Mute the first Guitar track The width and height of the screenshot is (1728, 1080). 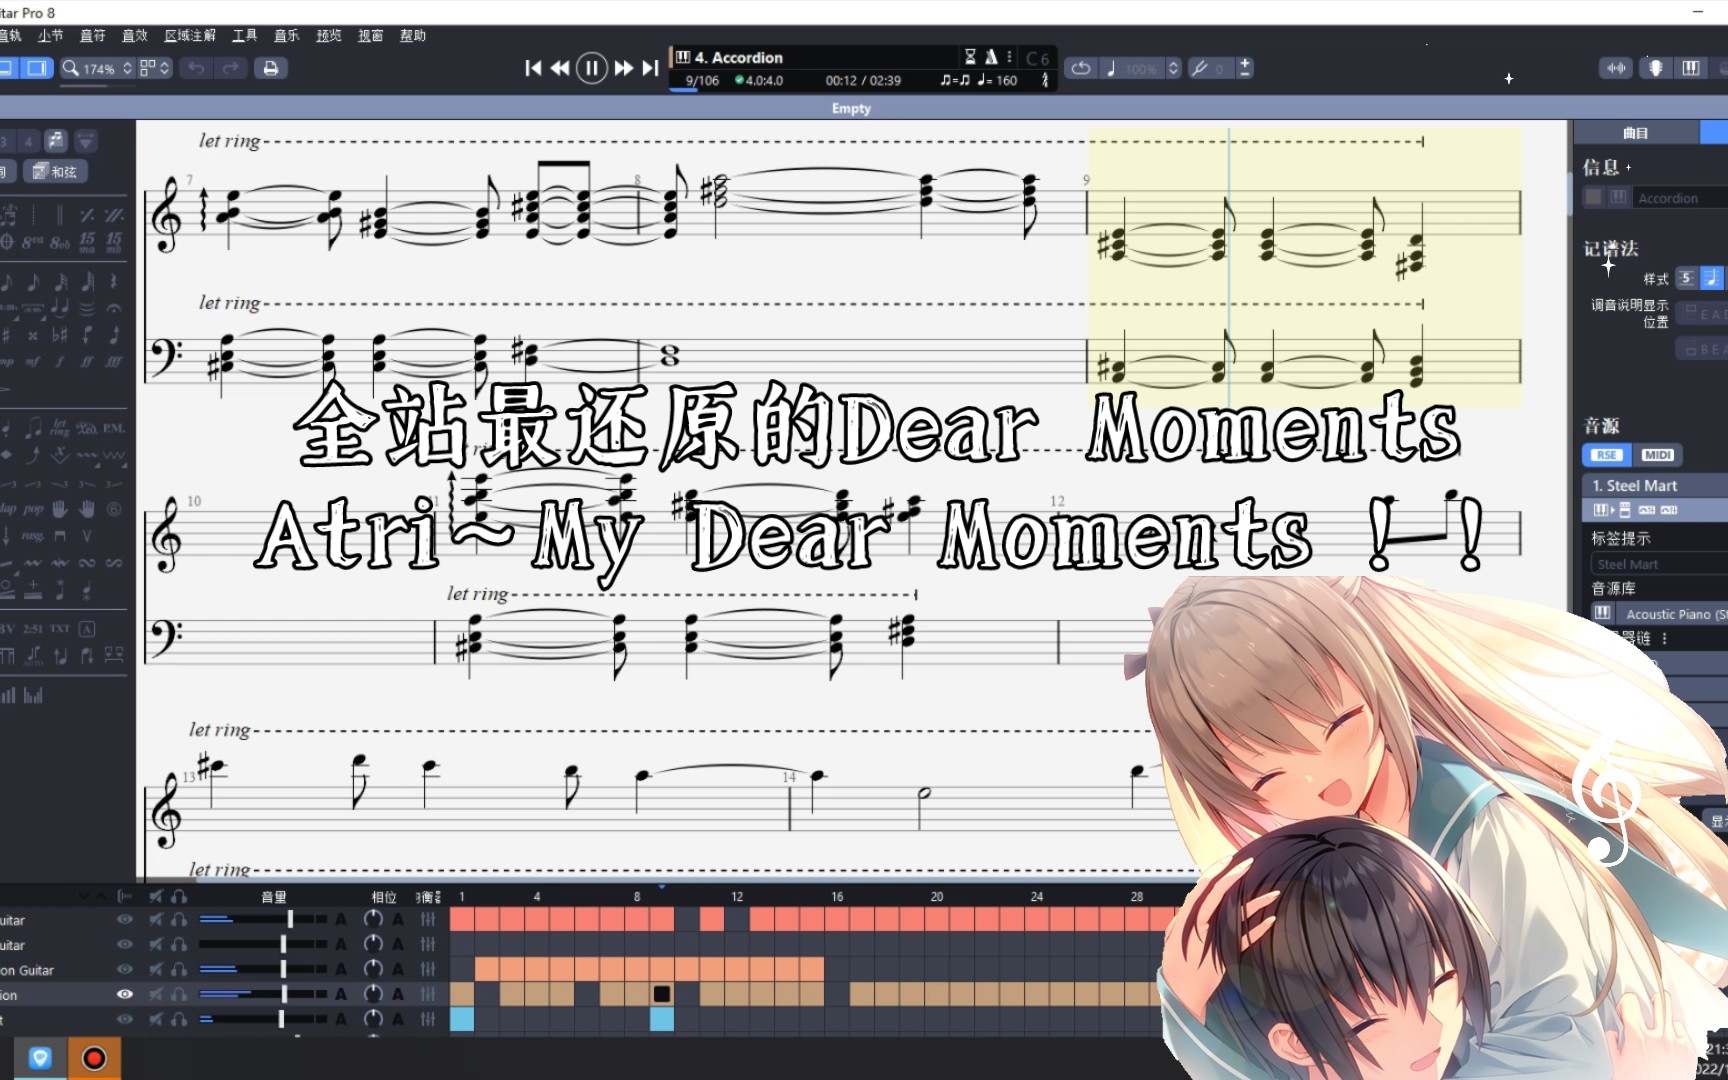[x=156, y=919]
